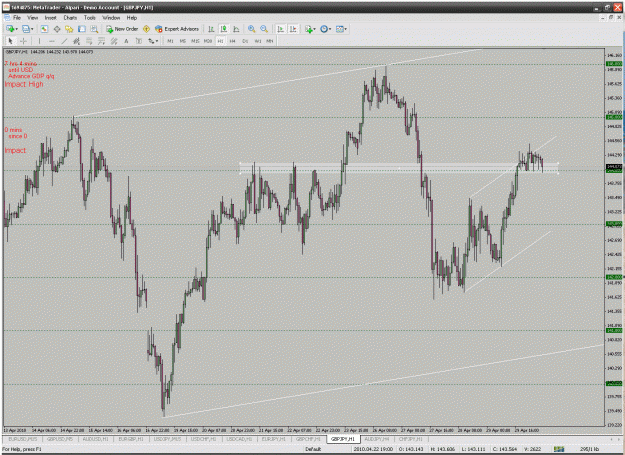
Task: Select the horizontal line drawing tool
Action: [52, 41]
